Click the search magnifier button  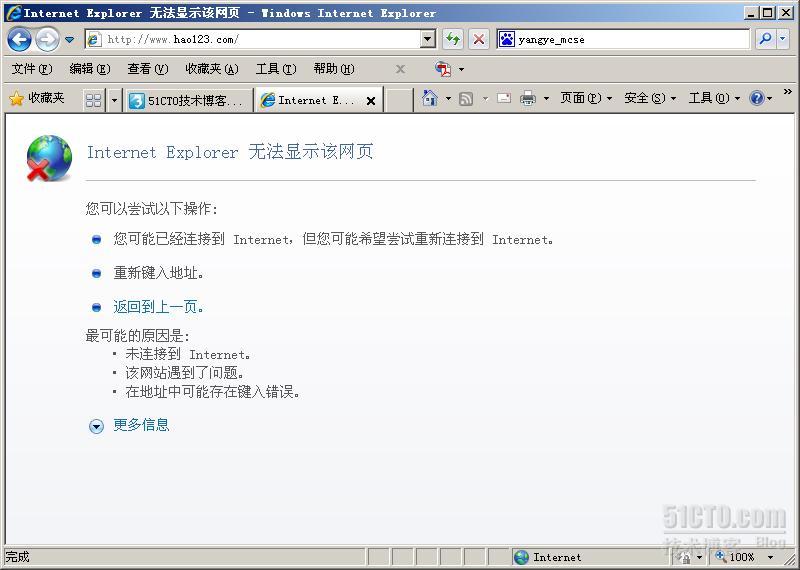[x=765, y=39]
